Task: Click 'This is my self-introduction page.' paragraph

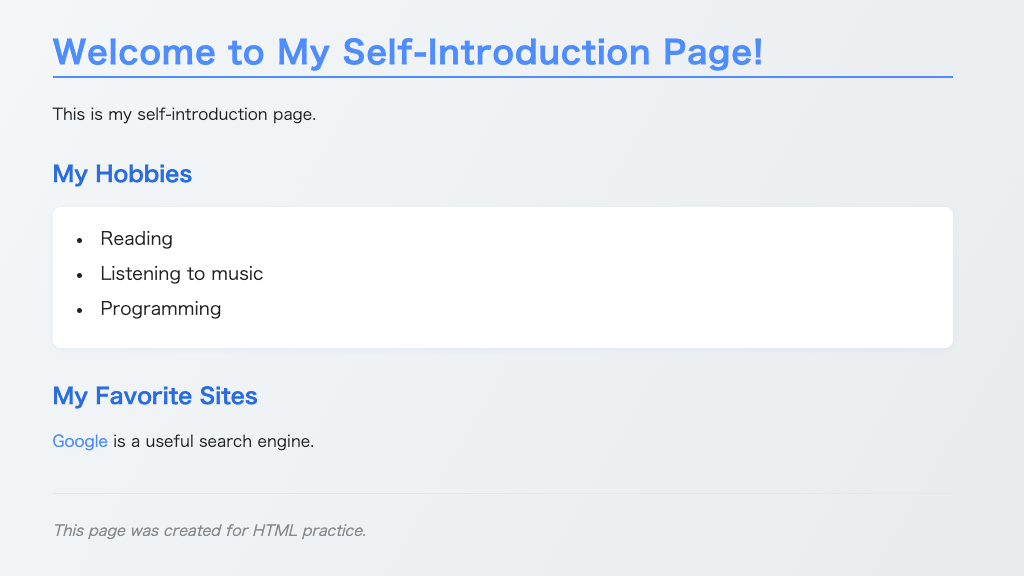Action: tap(184, 114)
